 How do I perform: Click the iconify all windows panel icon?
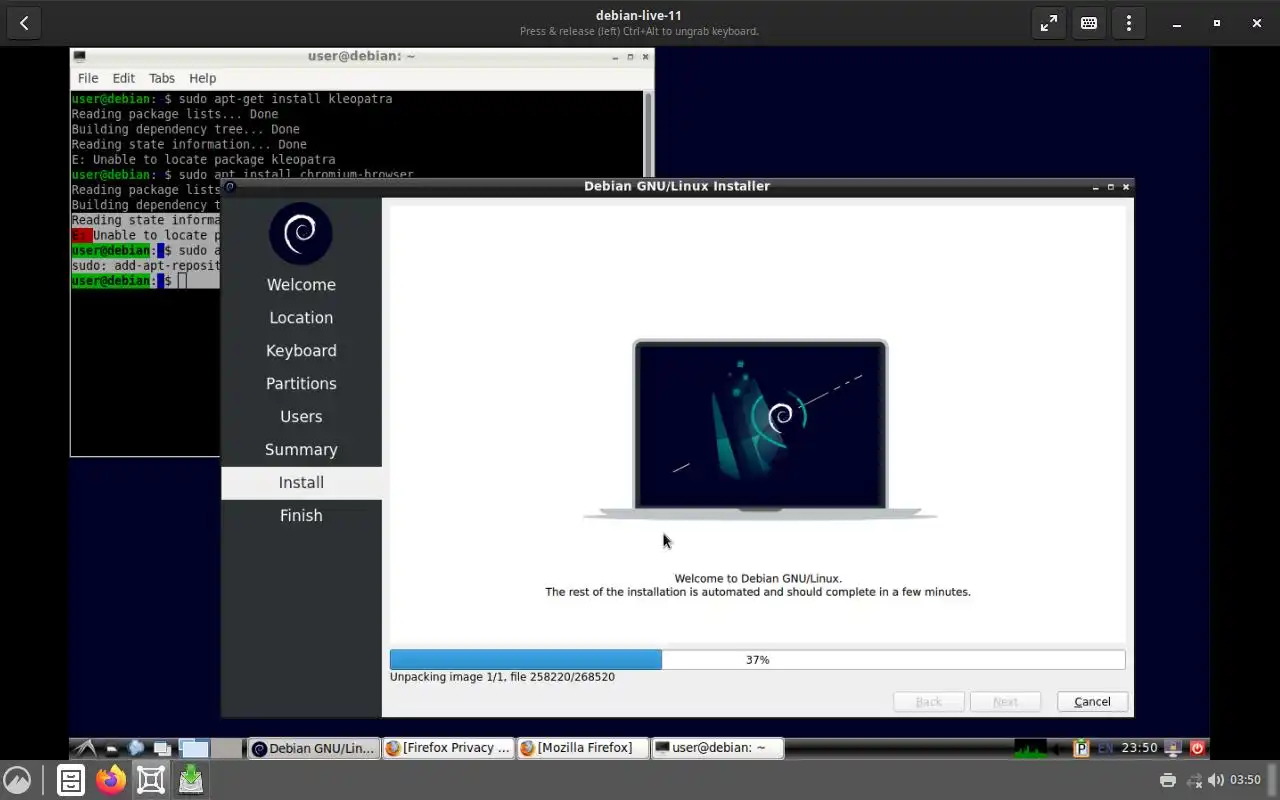tap(162, 748)
